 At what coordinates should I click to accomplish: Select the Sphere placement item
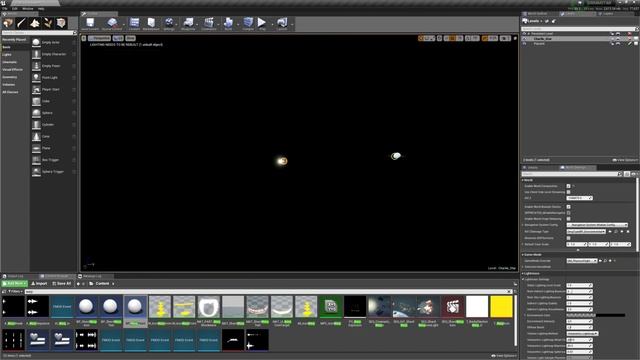pyautogui.click(x=53, y=113)
